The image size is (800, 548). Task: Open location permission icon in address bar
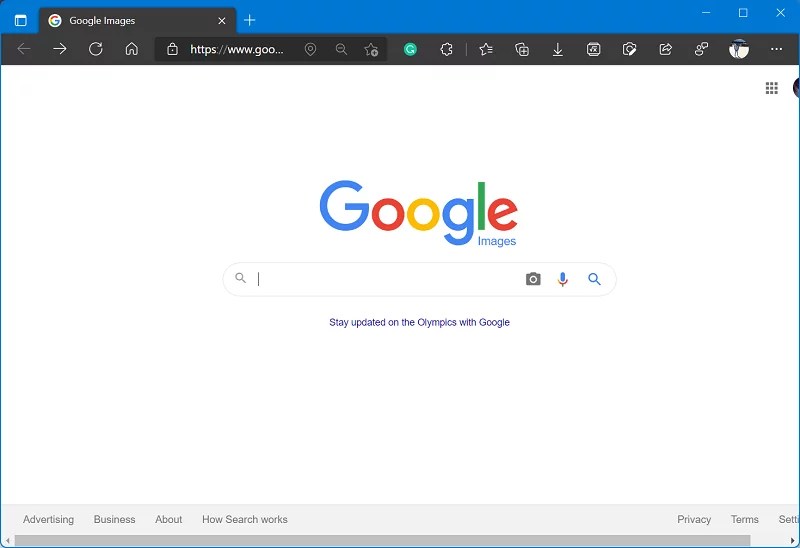pos(310,49)
